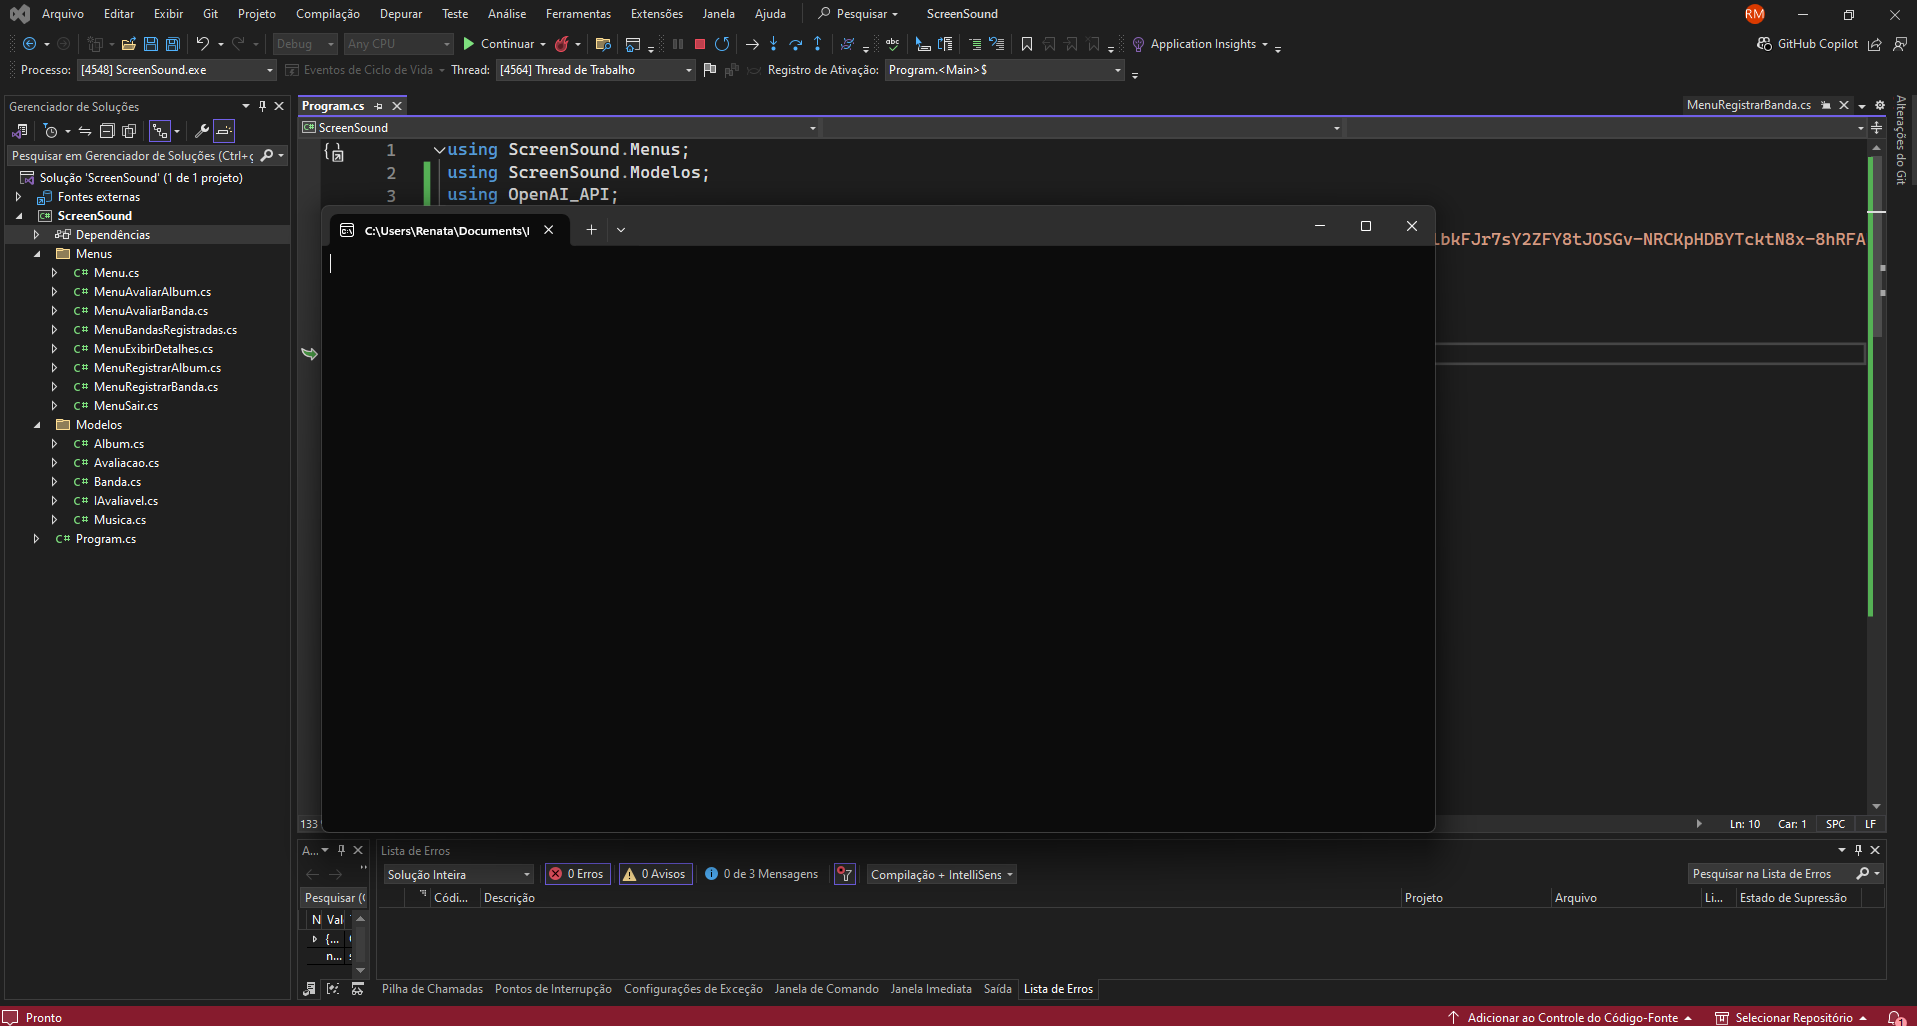Switch to the Pontos de Interrupção tab
This screenshot has height=1026, width=1917.
tap(553, 989)
